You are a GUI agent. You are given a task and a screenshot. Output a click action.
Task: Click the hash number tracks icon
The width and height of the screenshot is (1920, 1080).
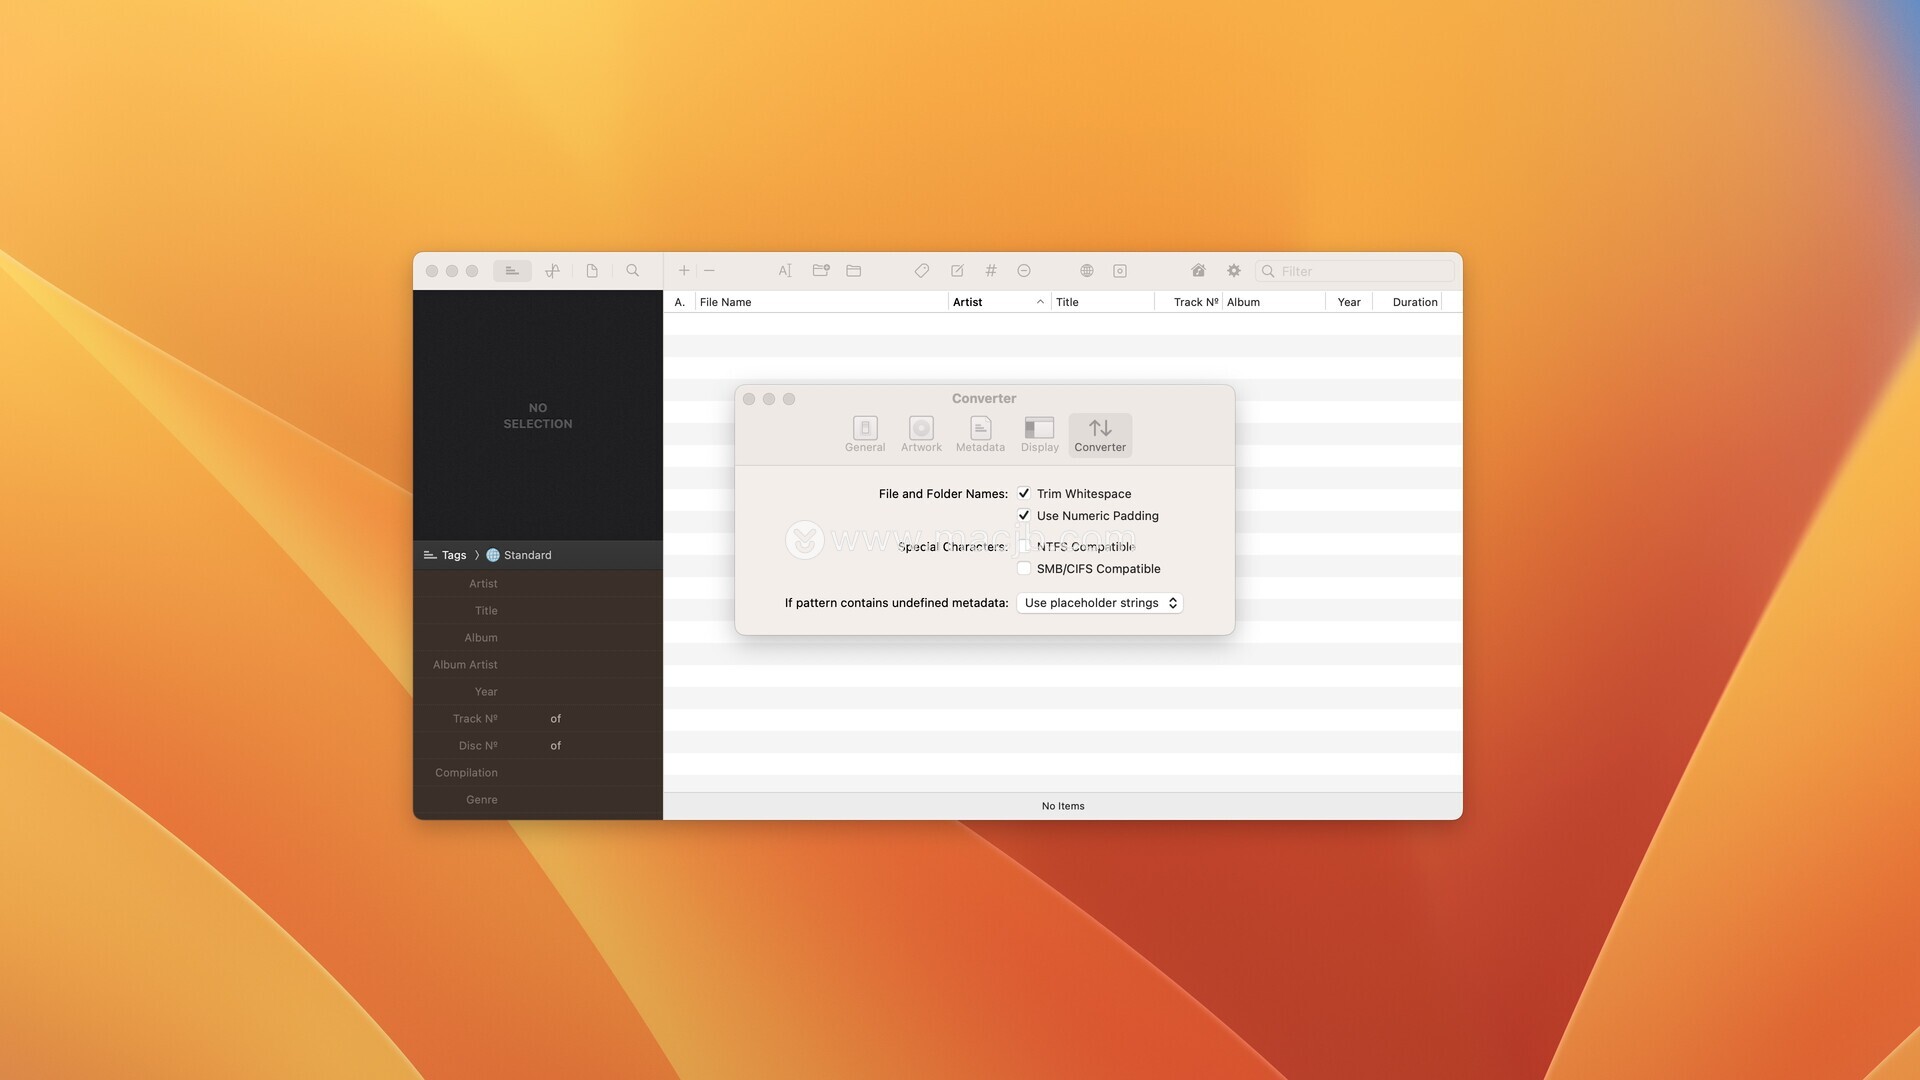point(991,271)
